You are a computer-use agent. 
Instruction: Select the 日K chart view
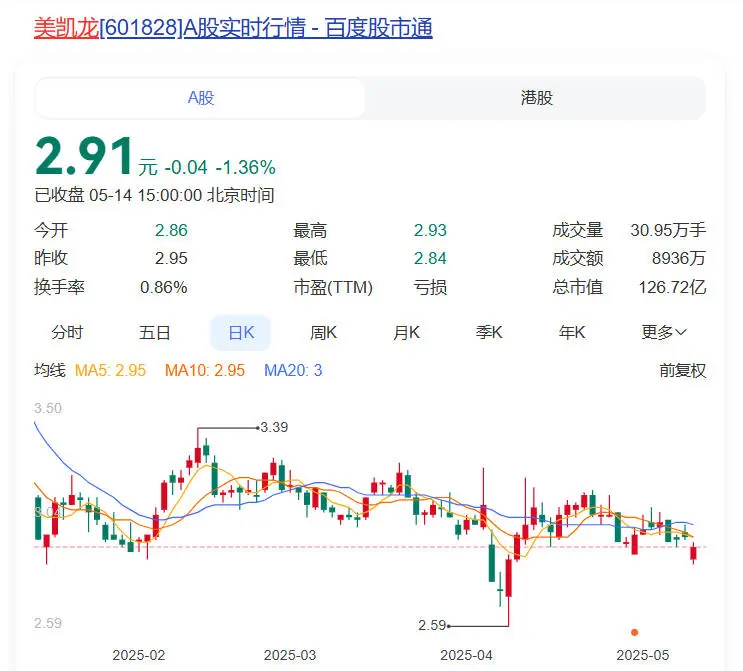click(241, 333)
